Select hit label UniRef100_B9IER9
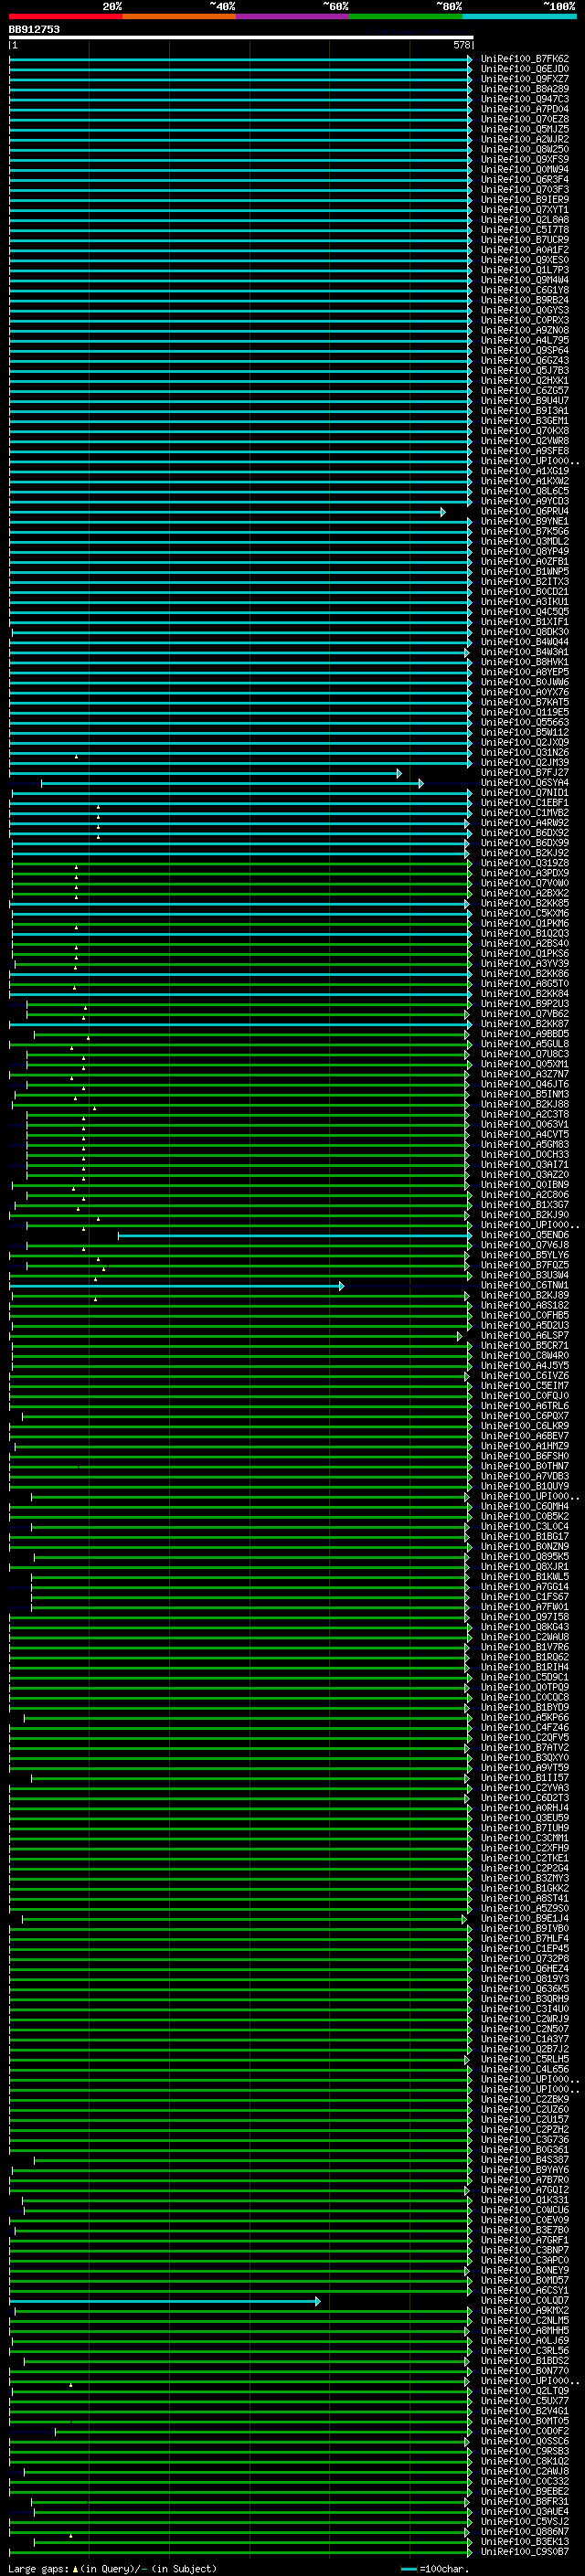Image resolution: width=585 pixels, height=2576 pixels. point(525,199)
